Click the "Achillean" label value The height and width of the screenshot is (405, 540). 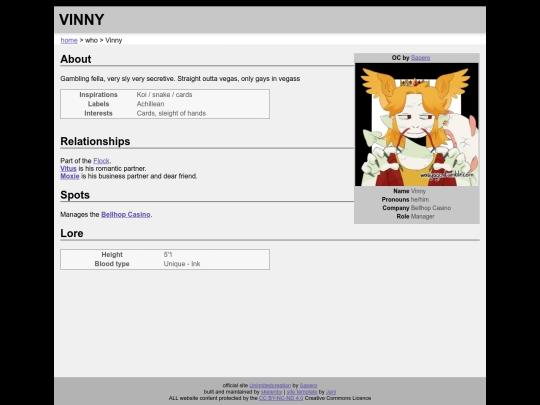(150, 104)
